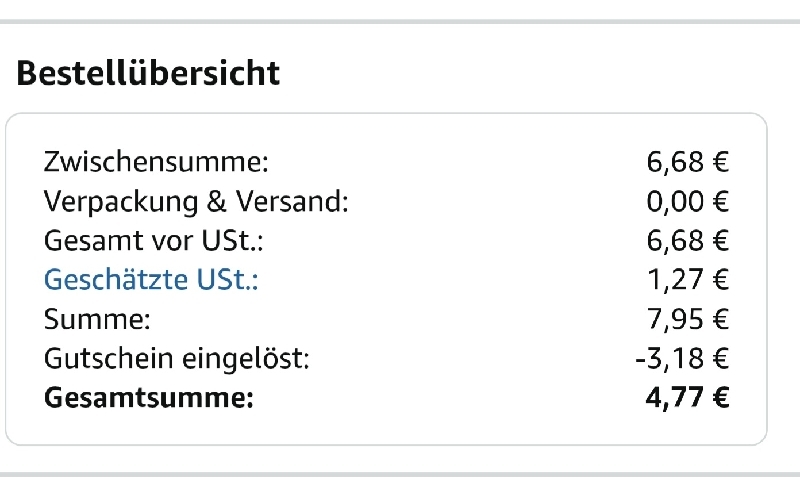Click the Geschätzte USt. link

tap(151, 281)
